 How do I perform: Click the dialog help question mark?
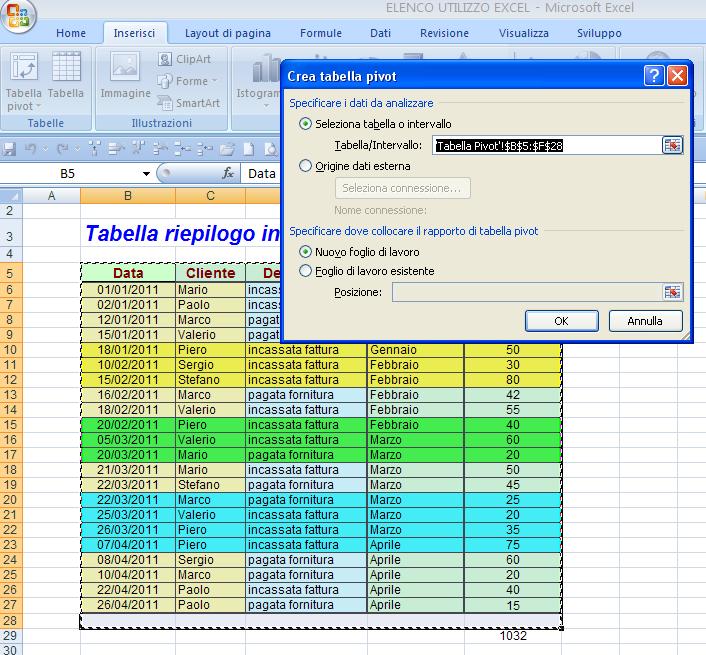pyautogui.click(x=654, y=76)
